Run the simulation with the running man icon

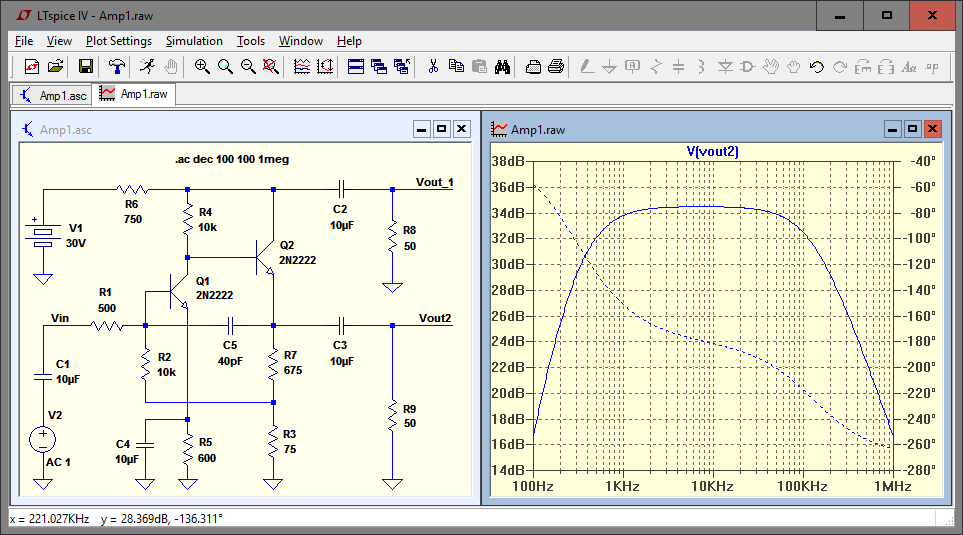[x=147, y=67]
